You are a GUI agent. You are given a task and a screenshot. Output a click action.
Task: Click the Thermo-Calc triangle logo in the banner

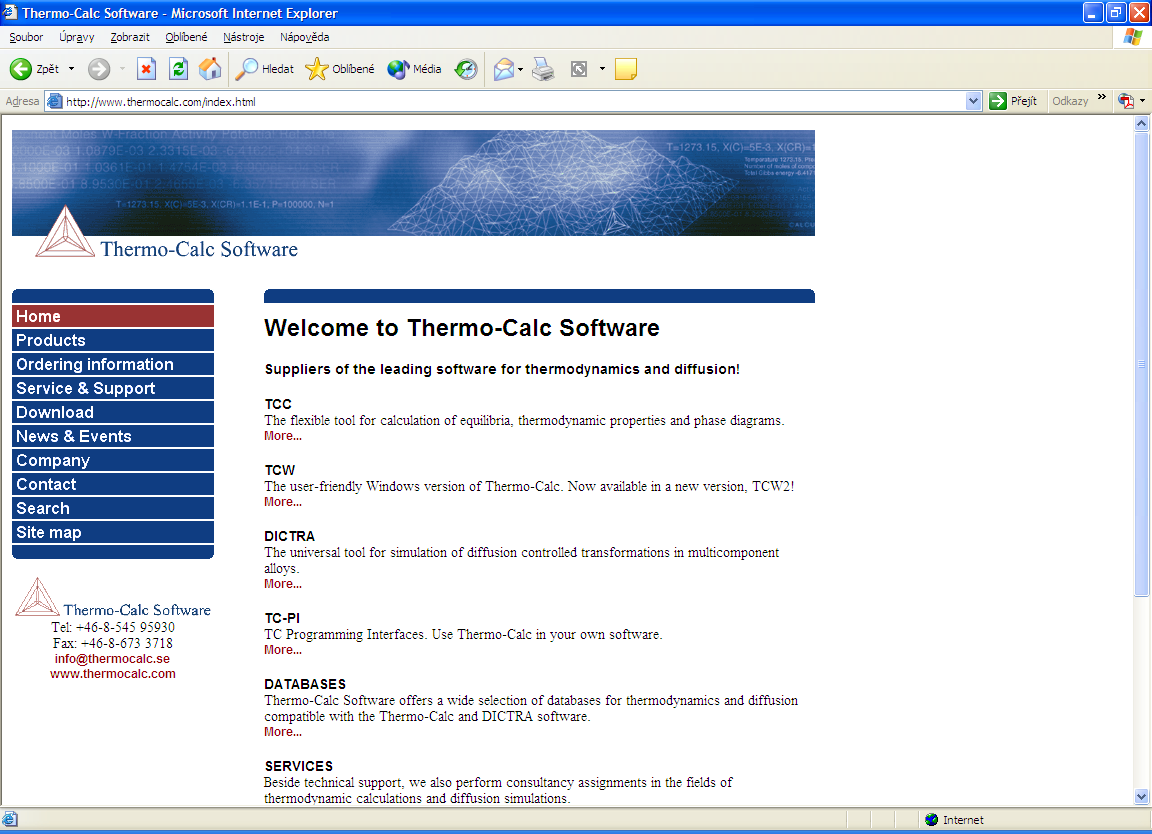coord(65,231)
